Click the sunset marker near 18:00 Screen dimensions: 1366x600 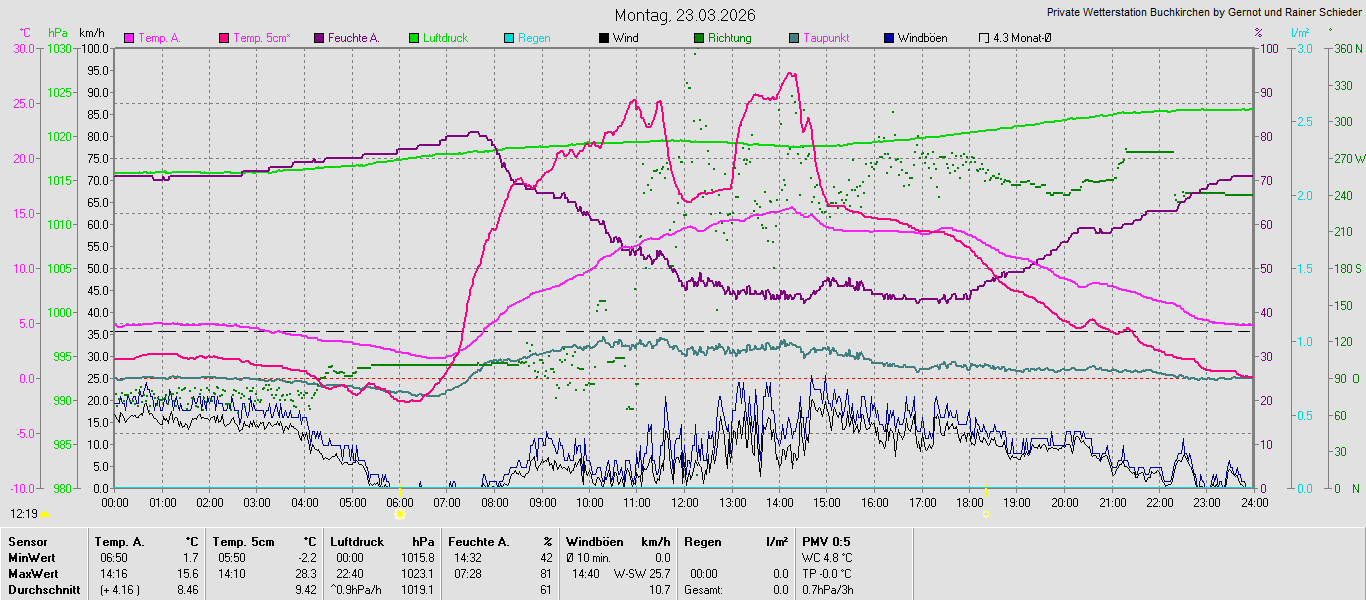coord(986,514)
